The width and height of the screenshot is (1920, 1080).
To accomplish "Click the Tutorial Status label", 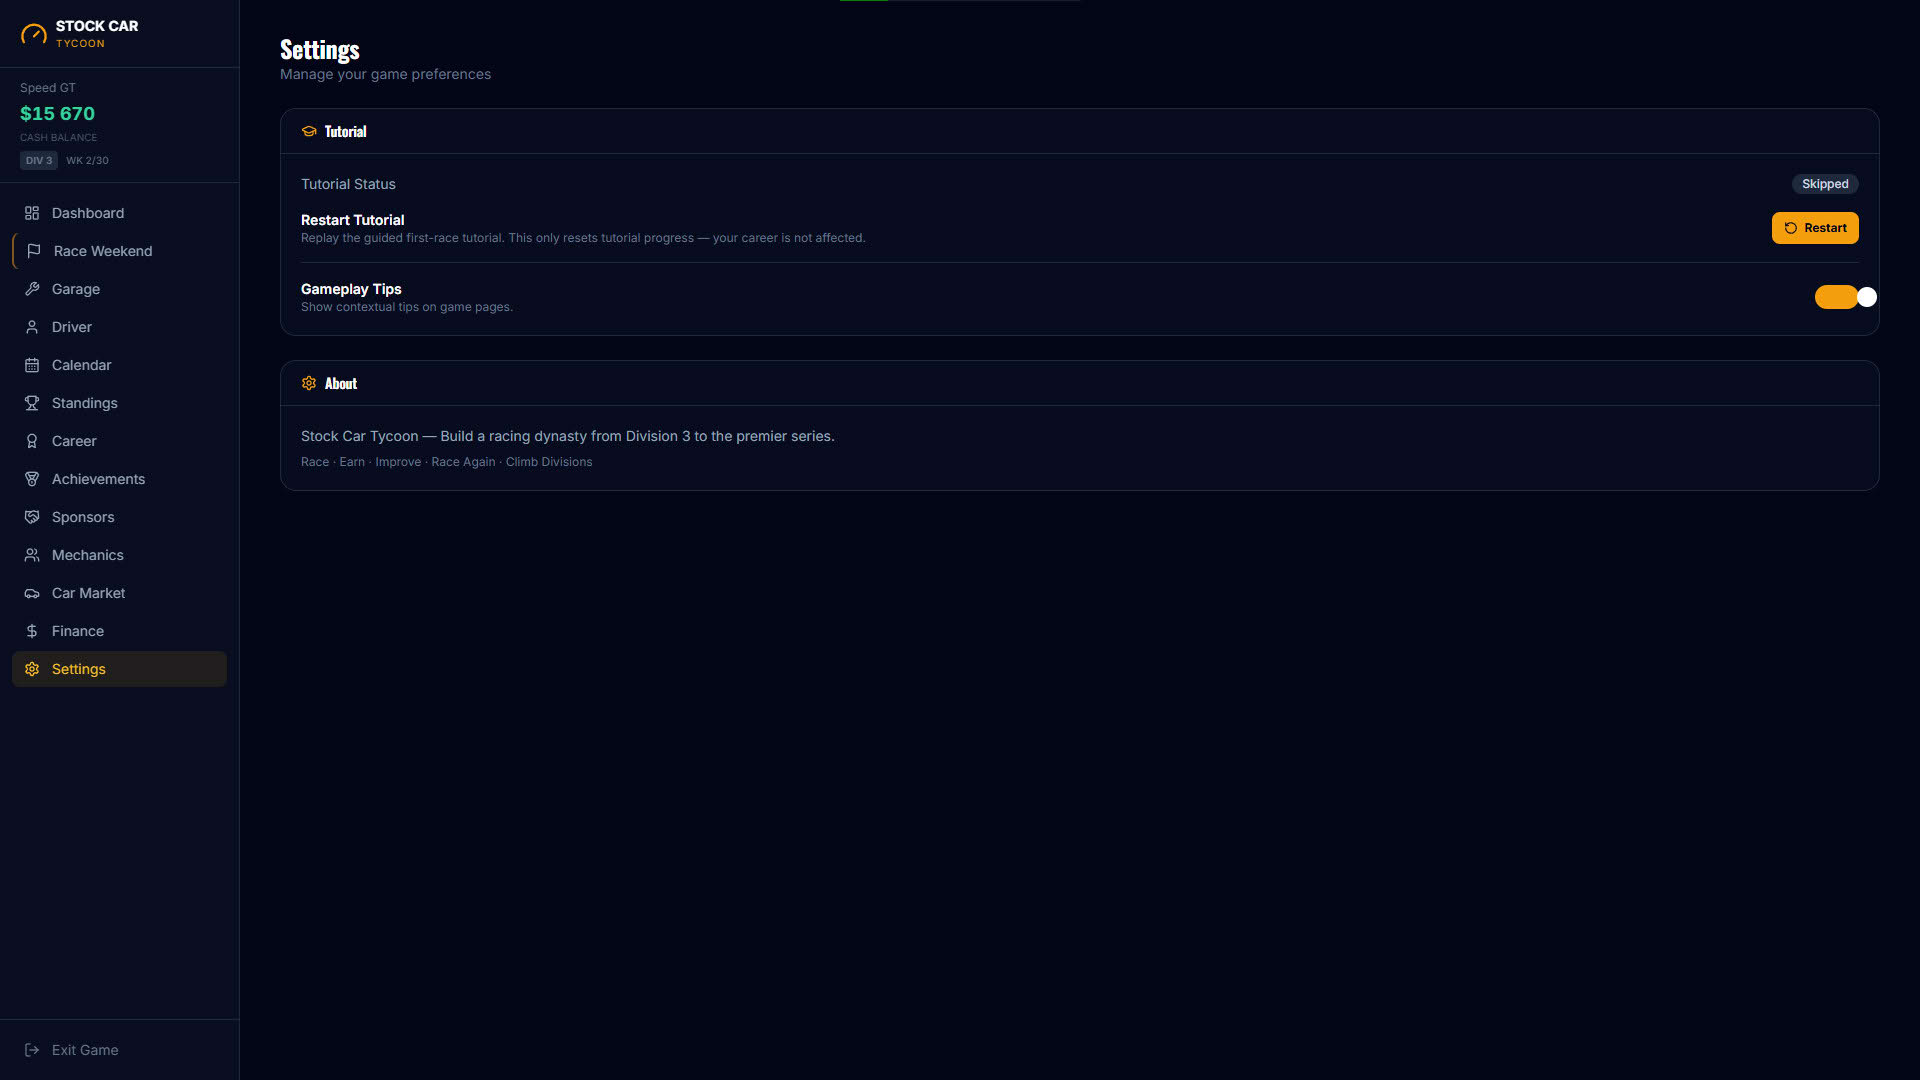I will 348,184.
